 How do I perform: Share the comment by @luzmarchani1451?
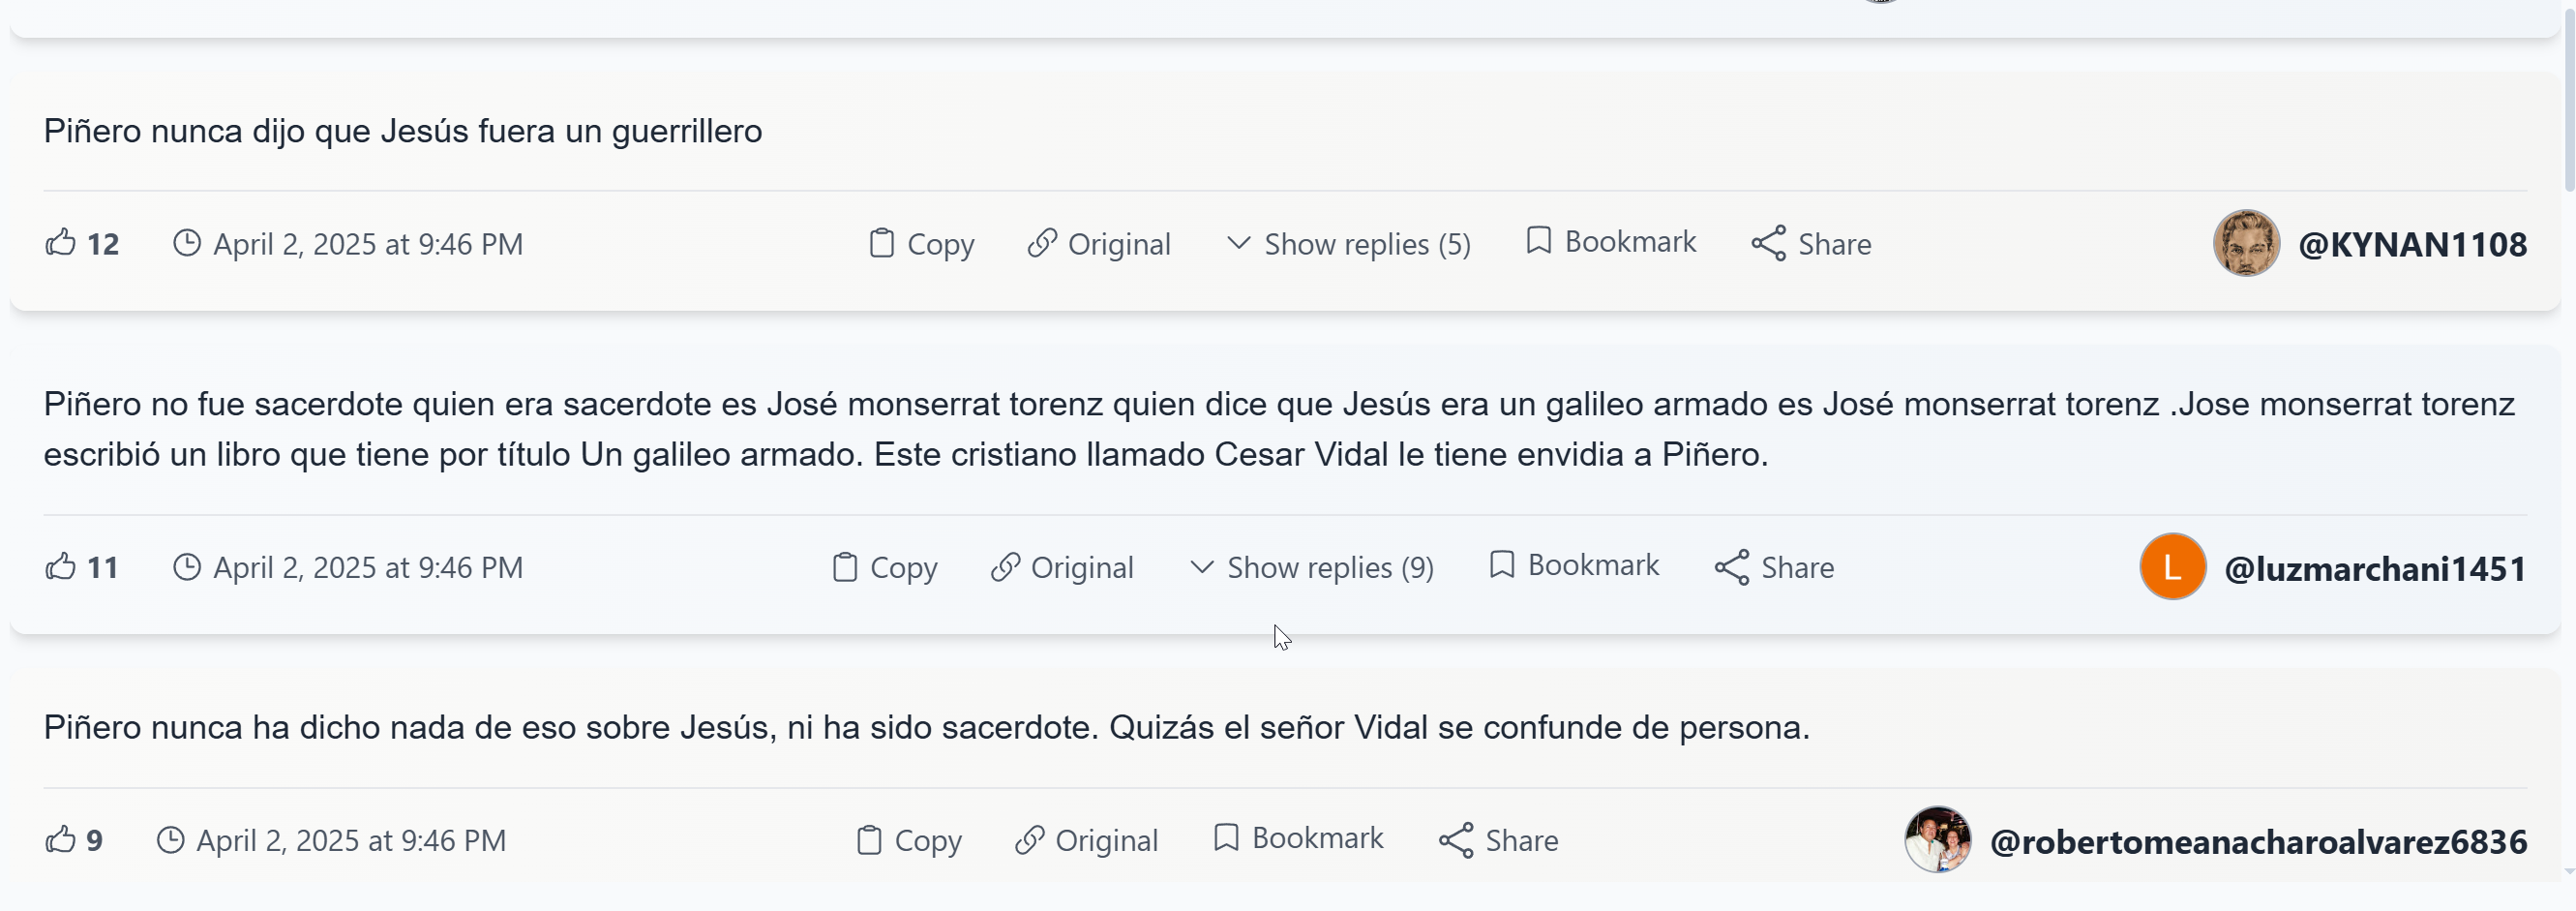1774,567
